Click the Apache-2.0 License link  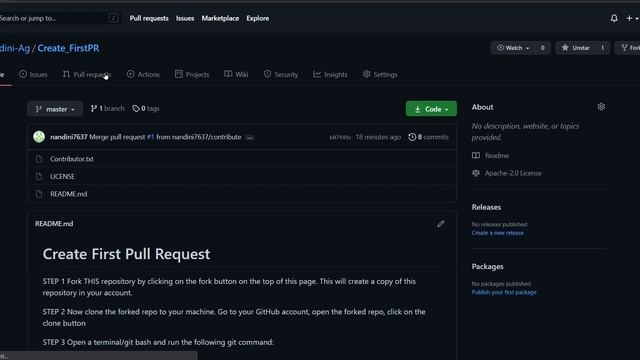[513, 173]
